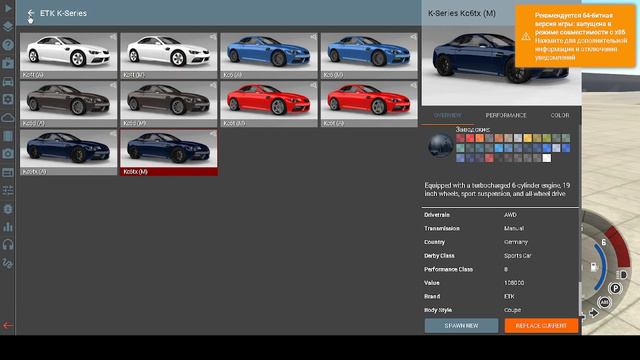Select the dark grey Kc6d (A) thumbnail

point(68,104)
